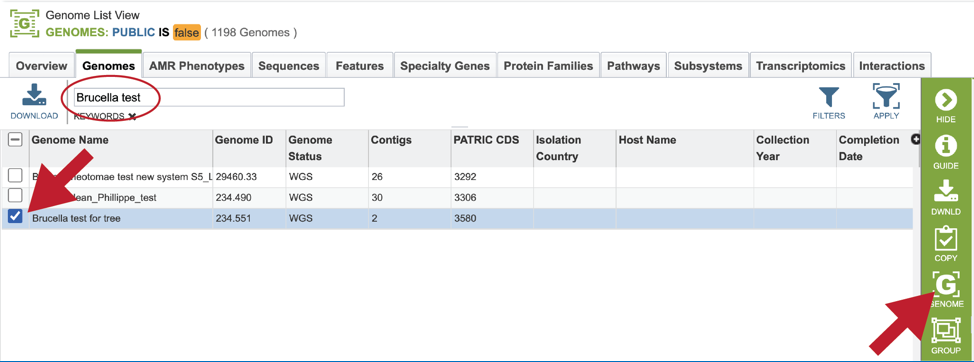Click the 'false' filter value badge
The image size is (974, 362).
coord(187,32)
